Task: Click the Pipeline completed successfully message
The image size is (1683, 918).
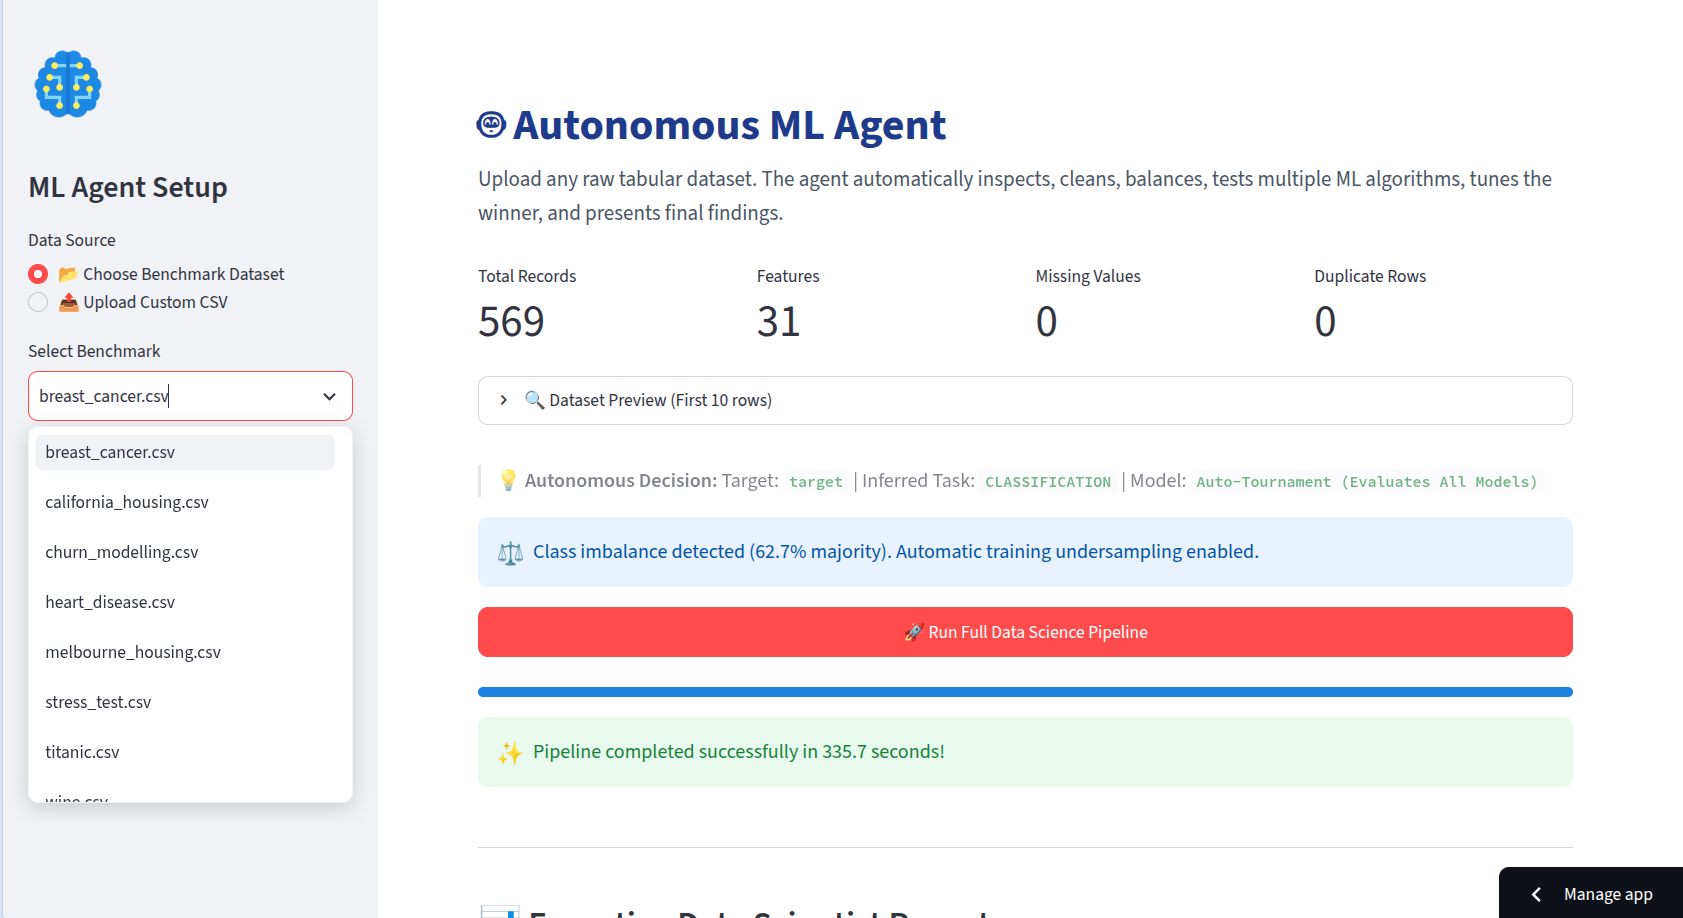Action: (738, 751)
